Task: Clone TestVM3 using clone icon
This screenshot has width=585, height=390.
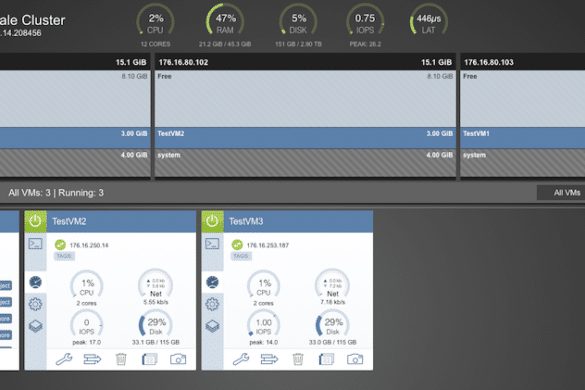Action: (326, 359)
